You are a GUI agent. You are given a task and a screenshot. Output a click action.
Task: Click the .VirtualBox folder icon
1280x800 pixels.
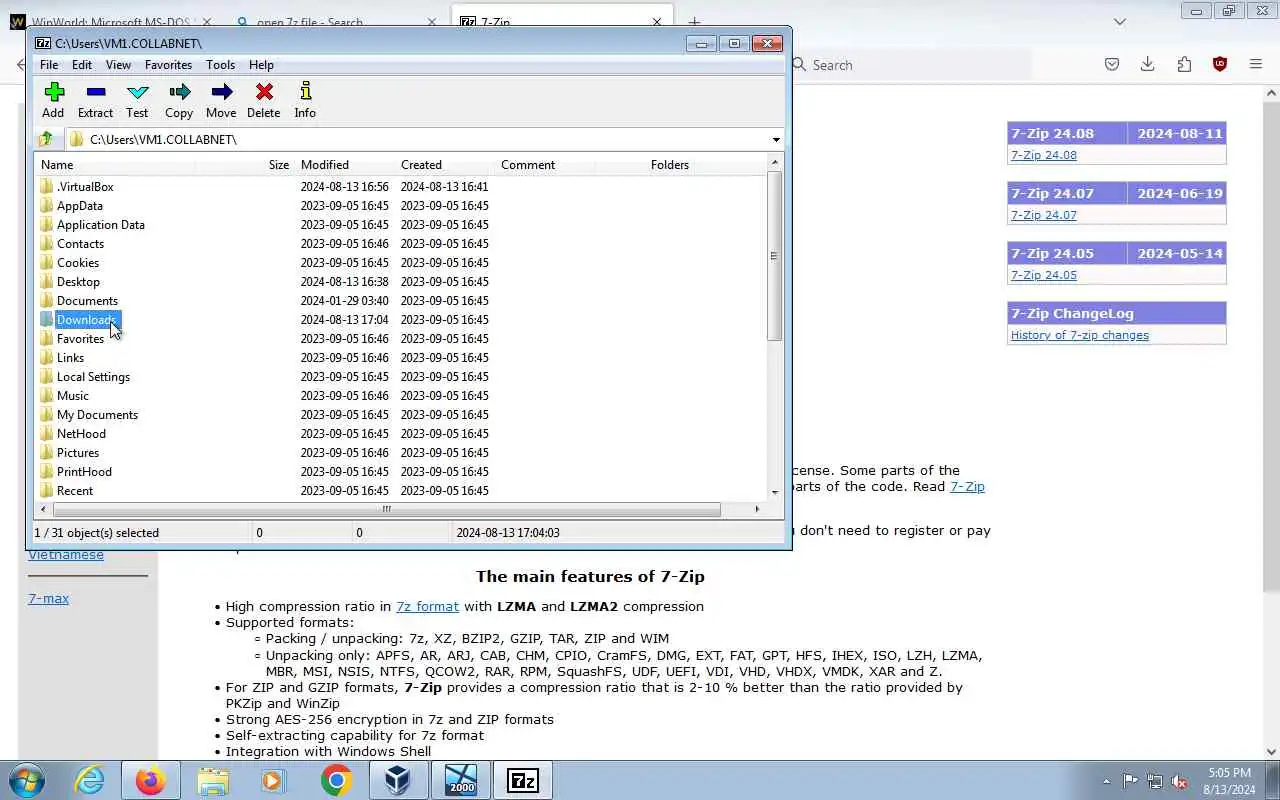pos(46,186)
